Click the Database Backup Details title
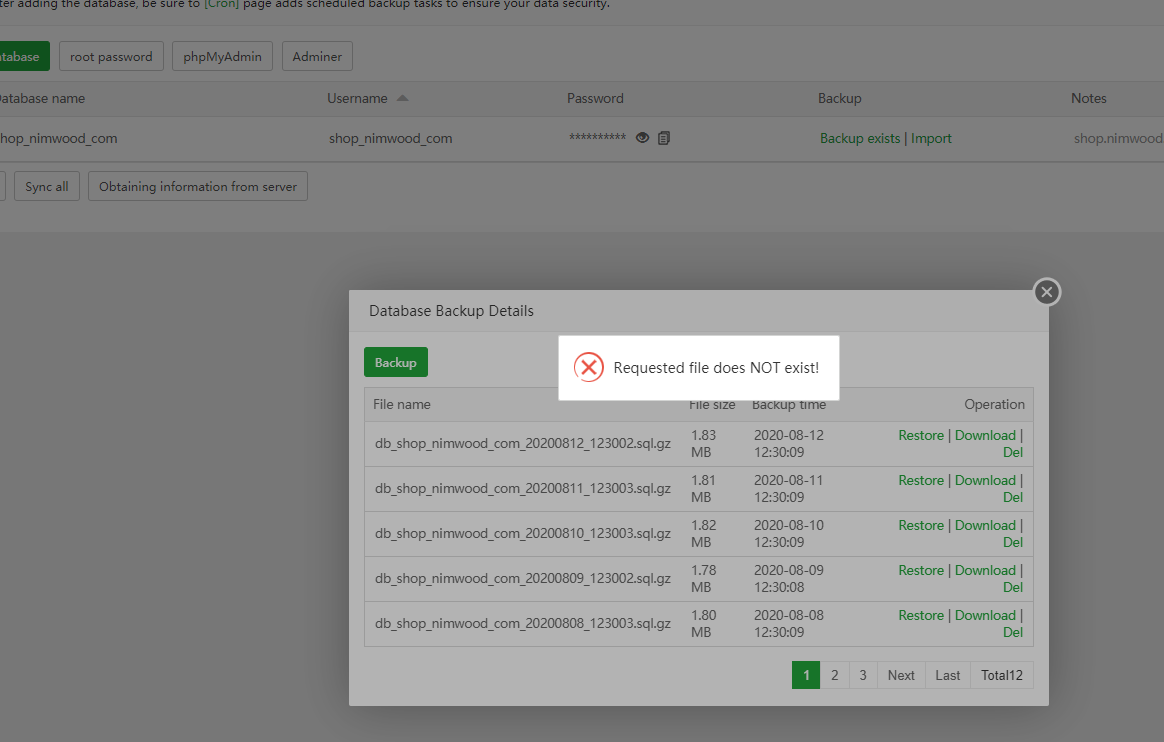This screenshot has width=1164, height=742. coord(451,311)
